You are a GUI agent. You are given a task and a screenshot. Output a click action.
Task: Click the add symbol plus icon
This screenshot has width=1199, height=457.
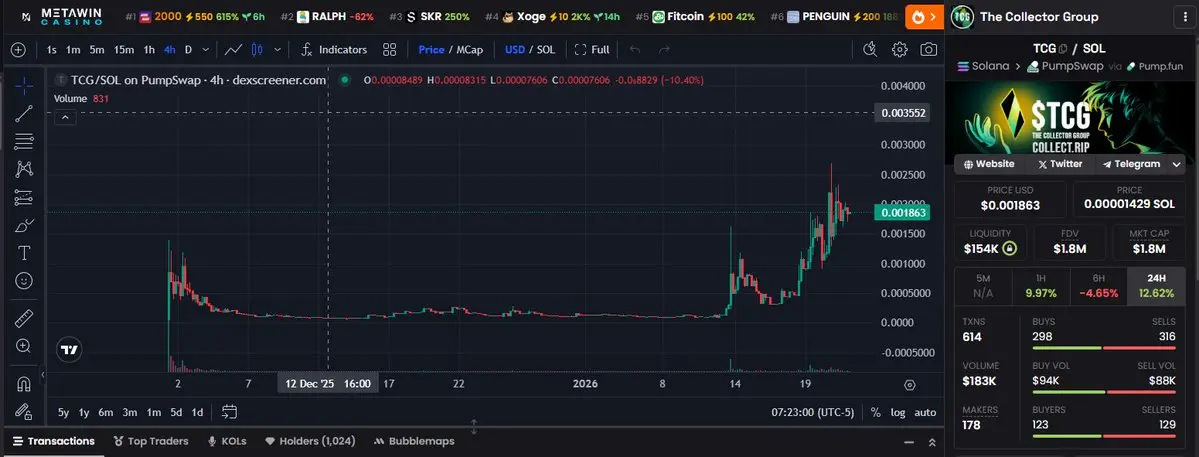[x=18, y=50]
